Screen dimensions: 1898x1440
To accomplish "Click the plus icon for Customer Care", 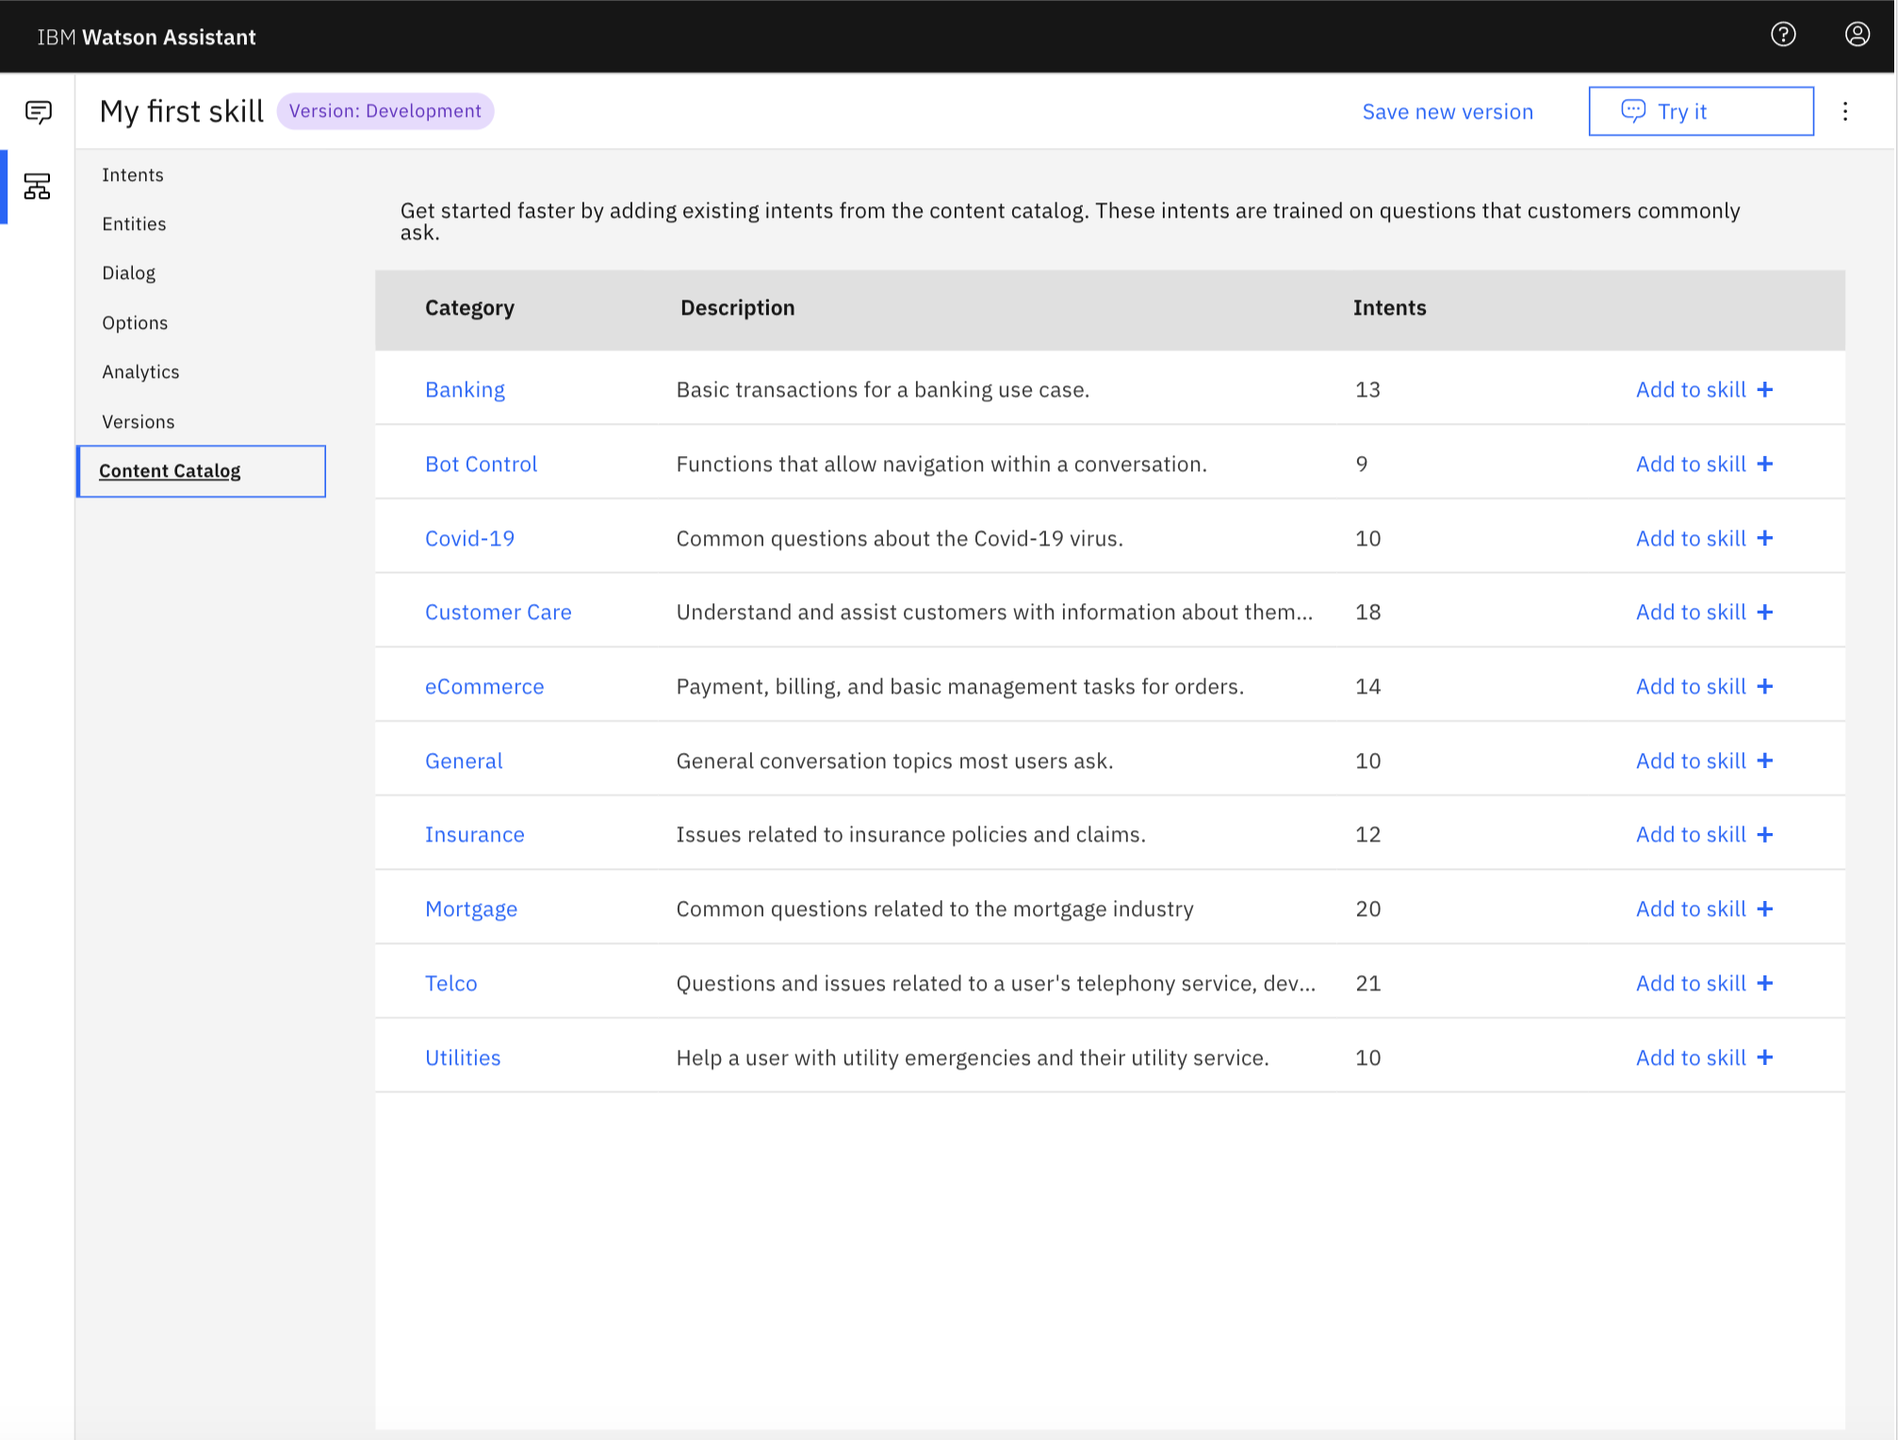I will (x=1765, y=612).
